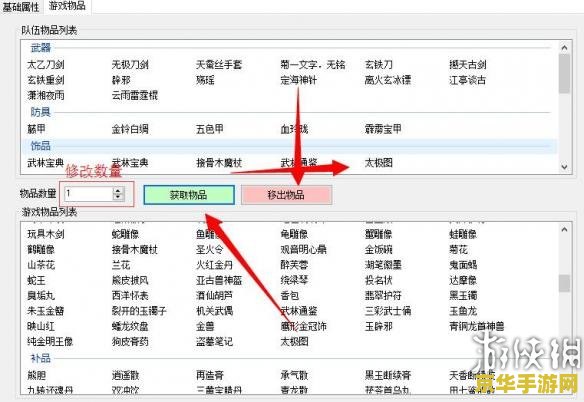Select 湖笔徽墨 in the game item list
The image size is (584, 402).
tap(383, 265)
